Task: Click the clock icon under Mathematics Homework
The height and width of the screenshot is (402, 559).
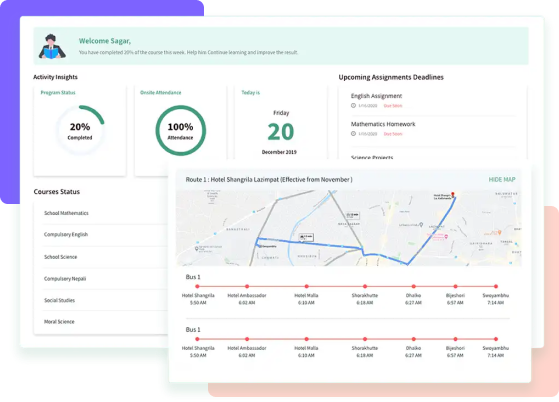Action: [x=353, y=134]
